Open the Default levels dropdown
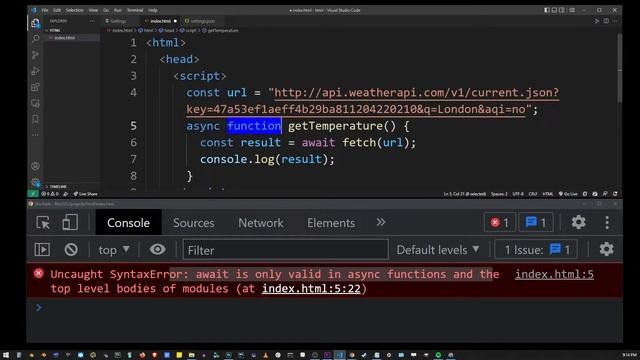The height and width of the screenshot is (360, 640). coord(438,250)
